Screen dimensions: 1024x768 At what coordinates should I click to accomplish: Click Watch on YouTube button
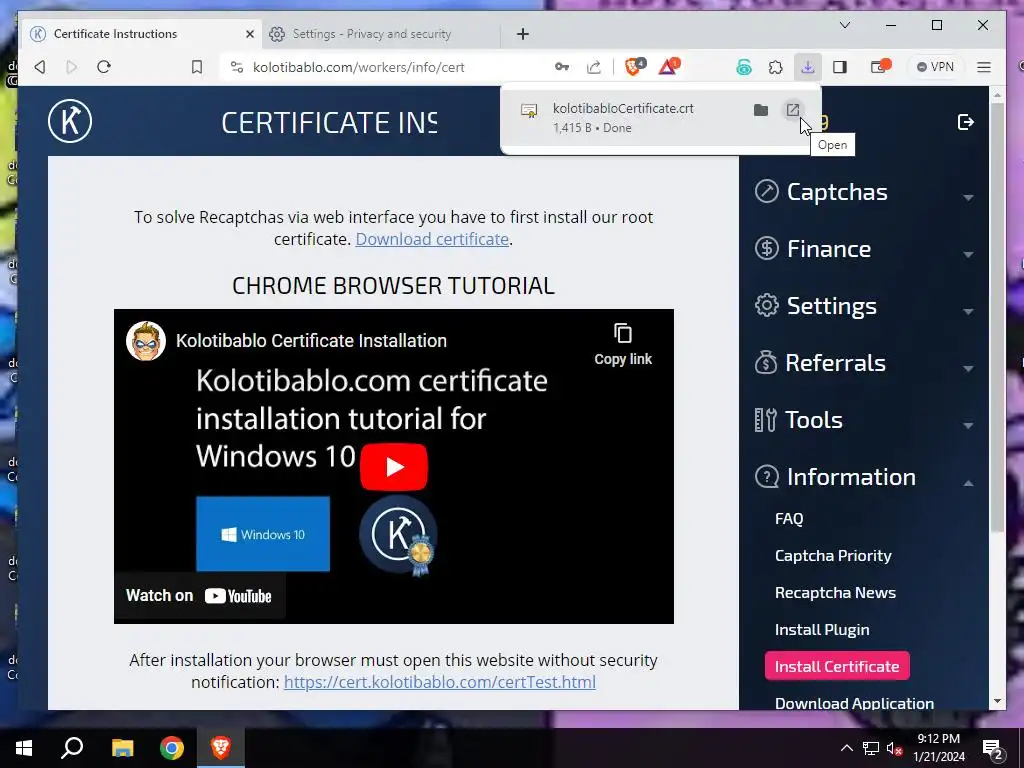pyautogui.click(x=199, y=596)
